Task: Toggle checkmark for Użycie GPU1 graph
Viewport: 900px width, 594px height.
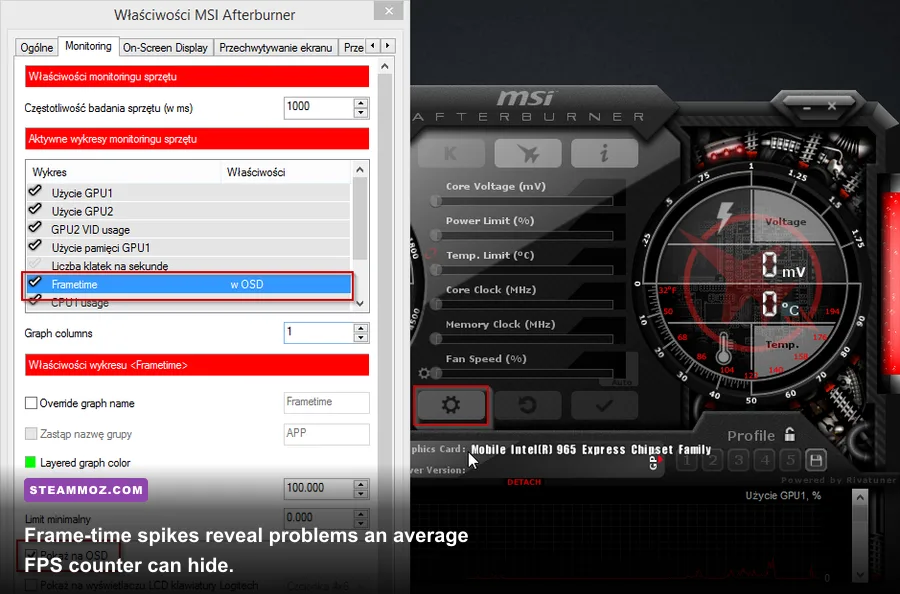Action: (x=35, y=191)
